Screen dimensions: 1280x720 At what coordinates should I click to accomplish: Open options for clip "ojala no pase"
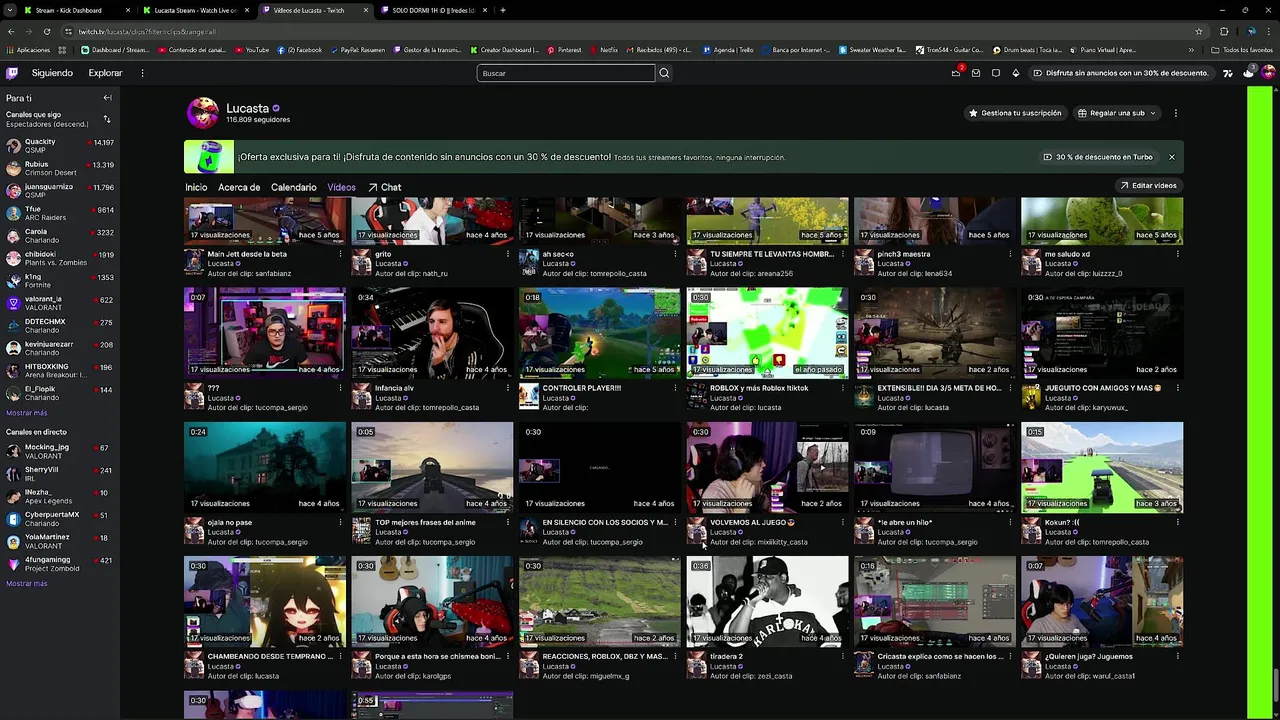tap(340, 522)
